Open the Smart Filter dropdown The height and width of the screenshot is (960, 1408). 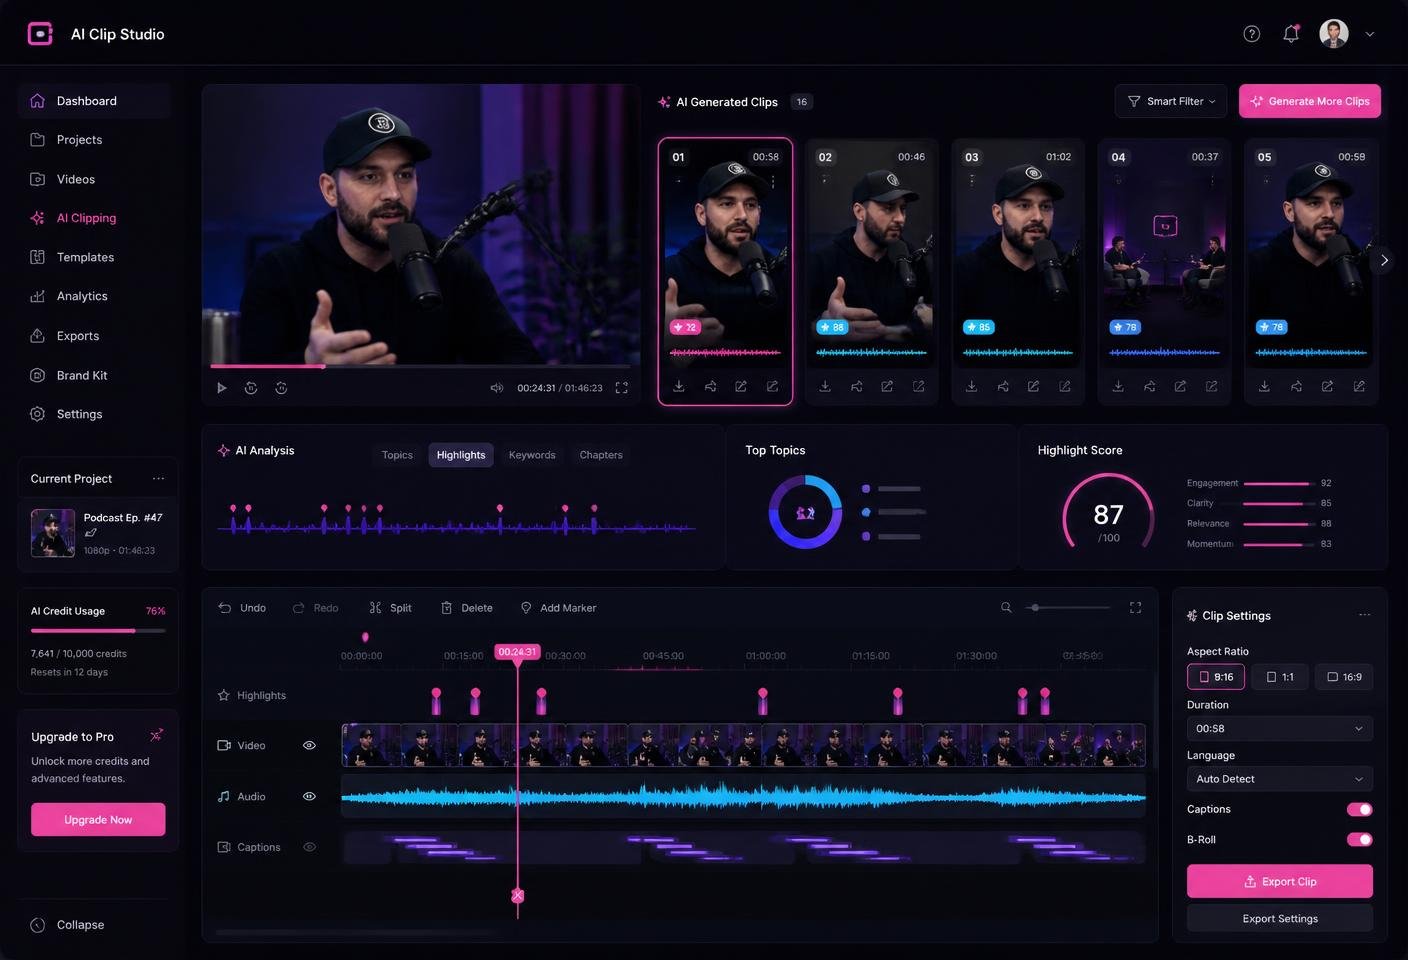(1171, 101)
